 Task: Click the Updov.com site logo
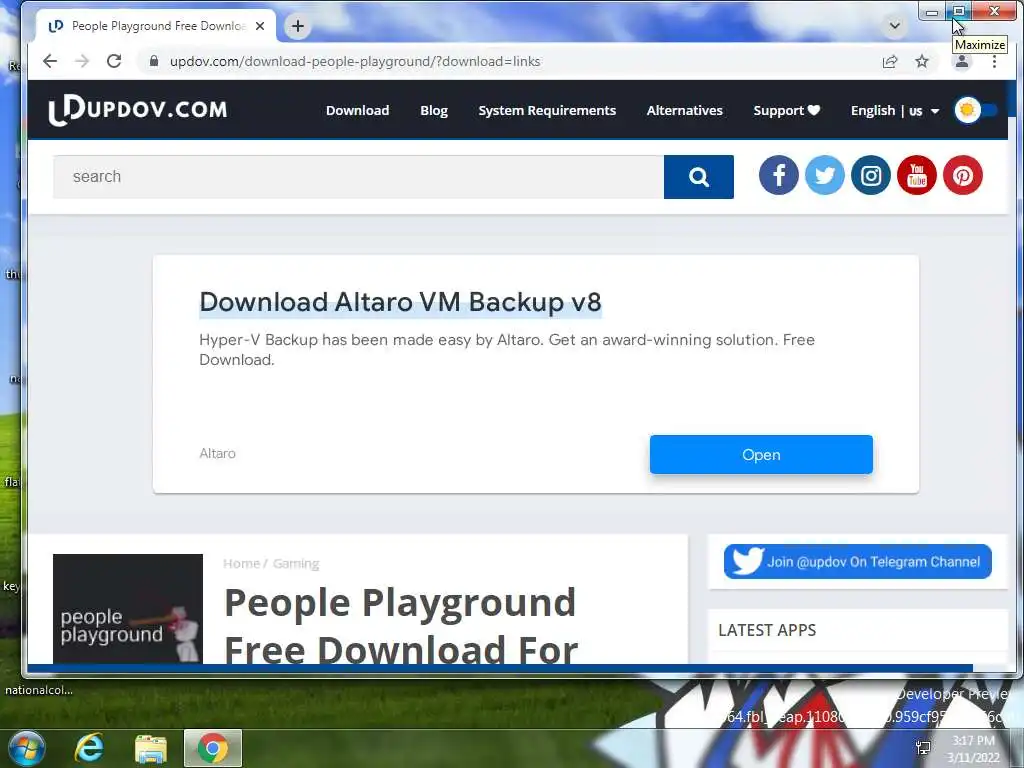point(138,110)
